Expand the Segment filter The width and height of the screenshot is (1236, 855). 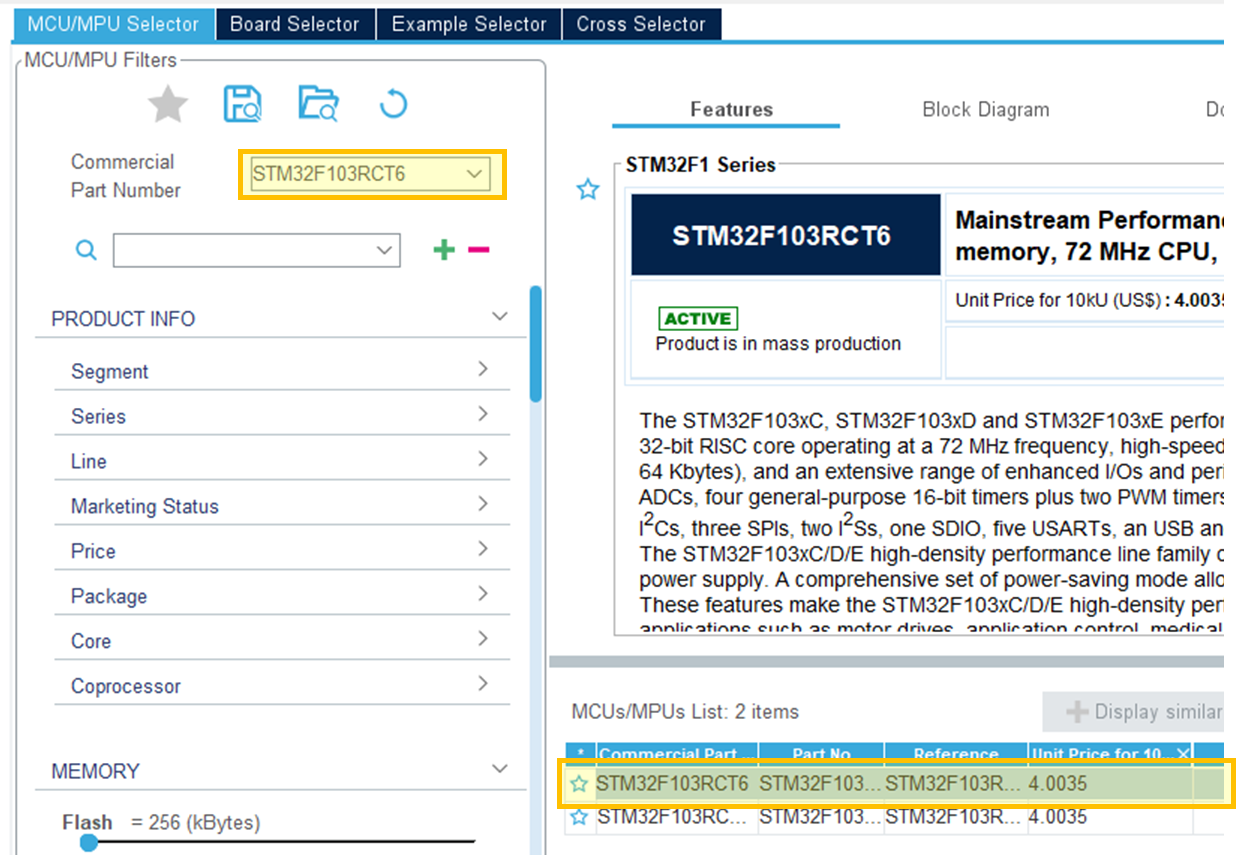(x=483, y=369)
